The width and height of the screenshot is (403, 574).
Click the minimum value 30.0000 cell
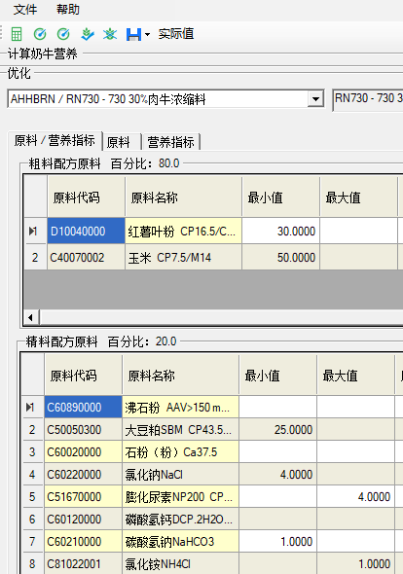281,231
